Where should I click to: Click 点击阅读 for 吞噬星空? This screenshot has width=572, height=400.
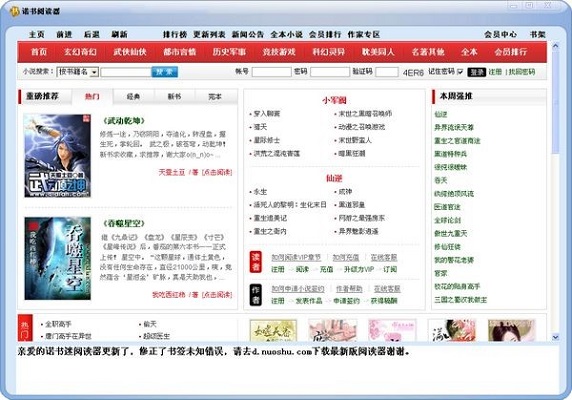pos(217,295)
